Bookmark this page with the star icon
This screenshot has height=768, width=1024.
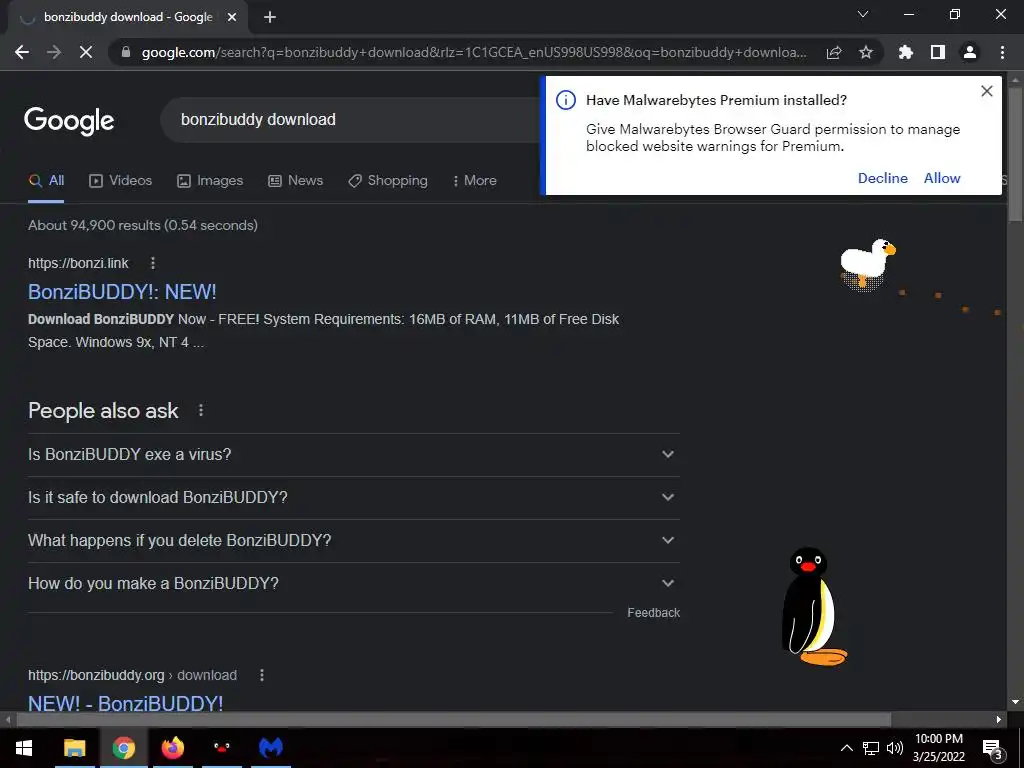tap(866, 52)
